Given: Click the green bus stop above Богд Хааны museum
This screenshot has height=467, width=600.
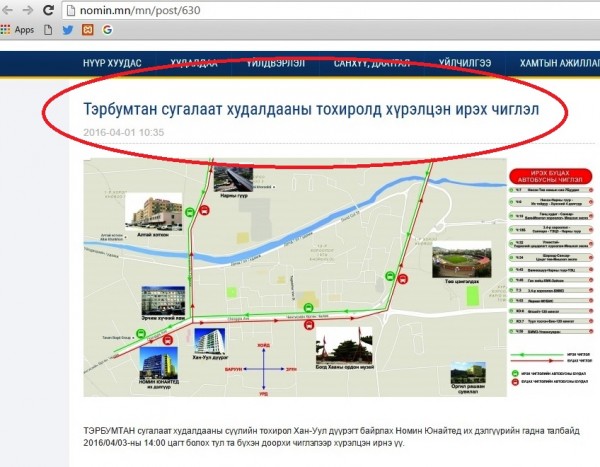Looking at the screenshot, I should coord(308,307).
